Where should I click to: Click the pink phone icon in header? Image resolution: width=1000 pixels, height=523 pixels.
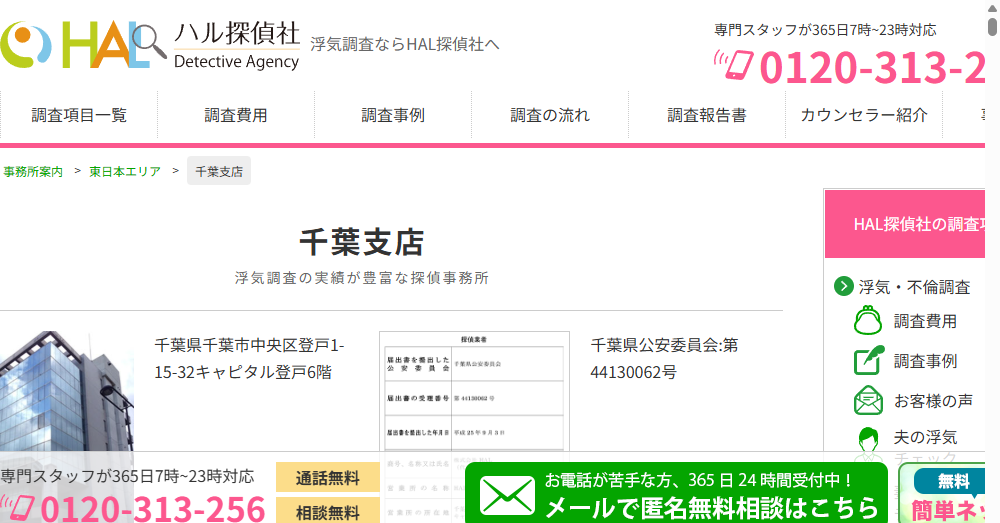pyautogui.click(x=733, y=66)
